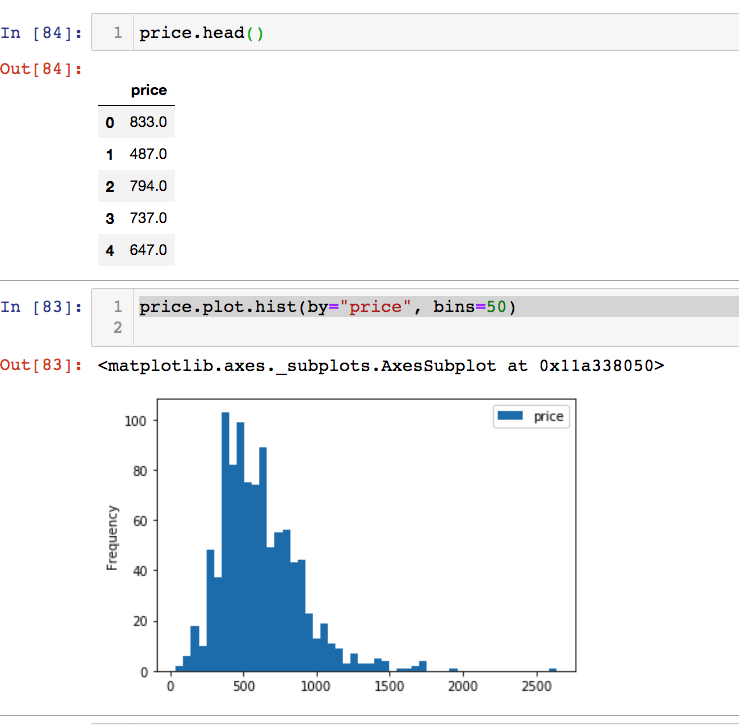Click the price.head() code cell
The image size is (739, 725).
point(415,33)
